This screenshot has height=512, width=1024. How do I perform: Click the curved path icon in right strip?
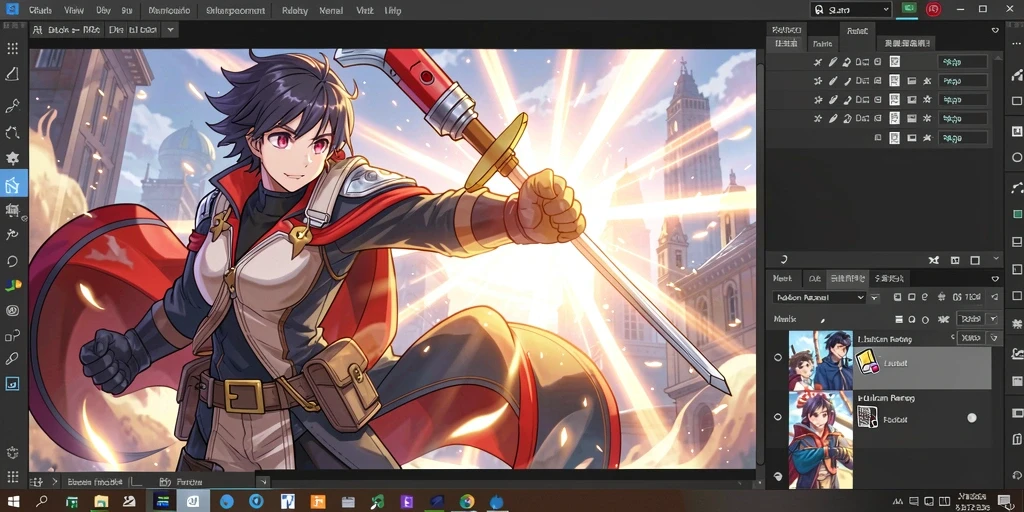[1016, 188]
